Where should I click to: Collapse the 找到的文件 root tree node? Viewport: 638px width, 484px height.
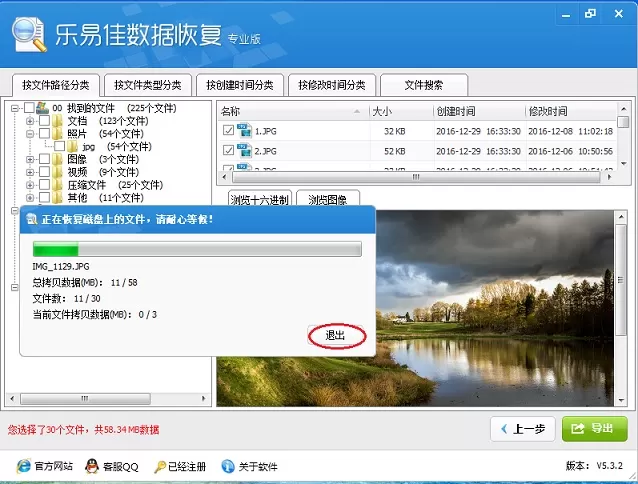pyautogui.click(x=15, y=108)
